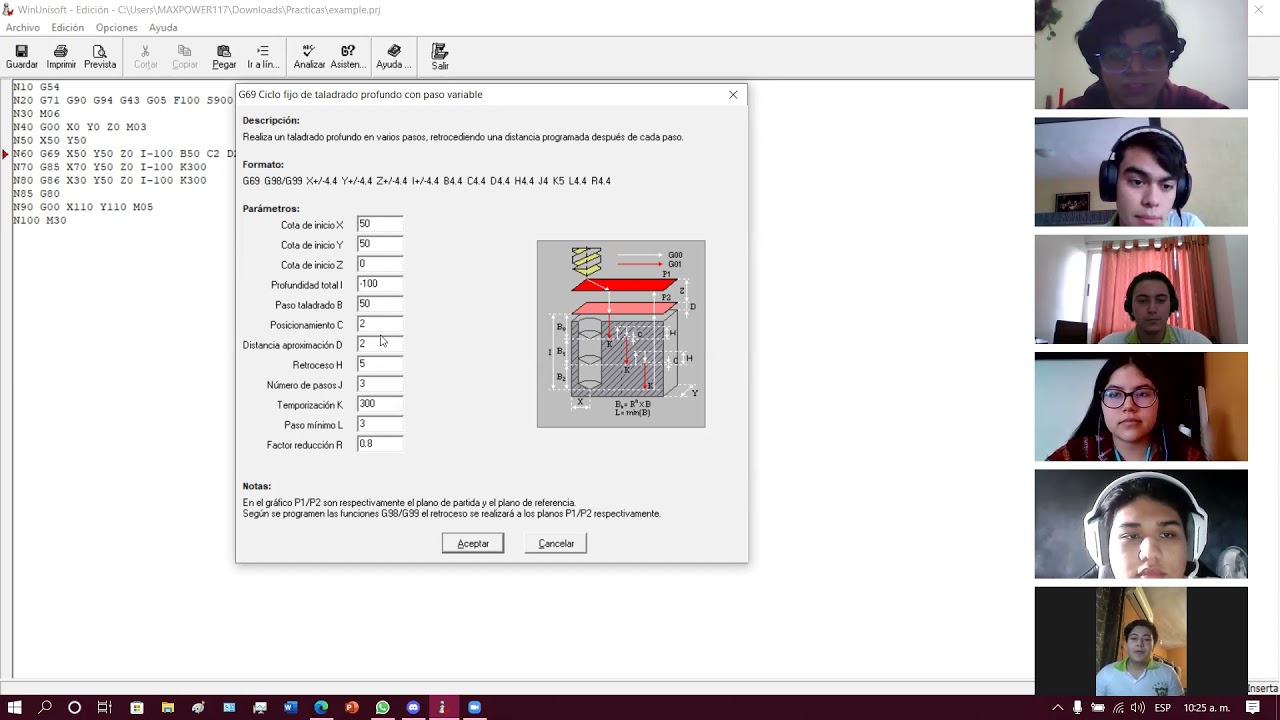The width and height of the screenshot is (1280, 720).
Task: Click the Salir exit icon
Action: [x=440, y=57]
